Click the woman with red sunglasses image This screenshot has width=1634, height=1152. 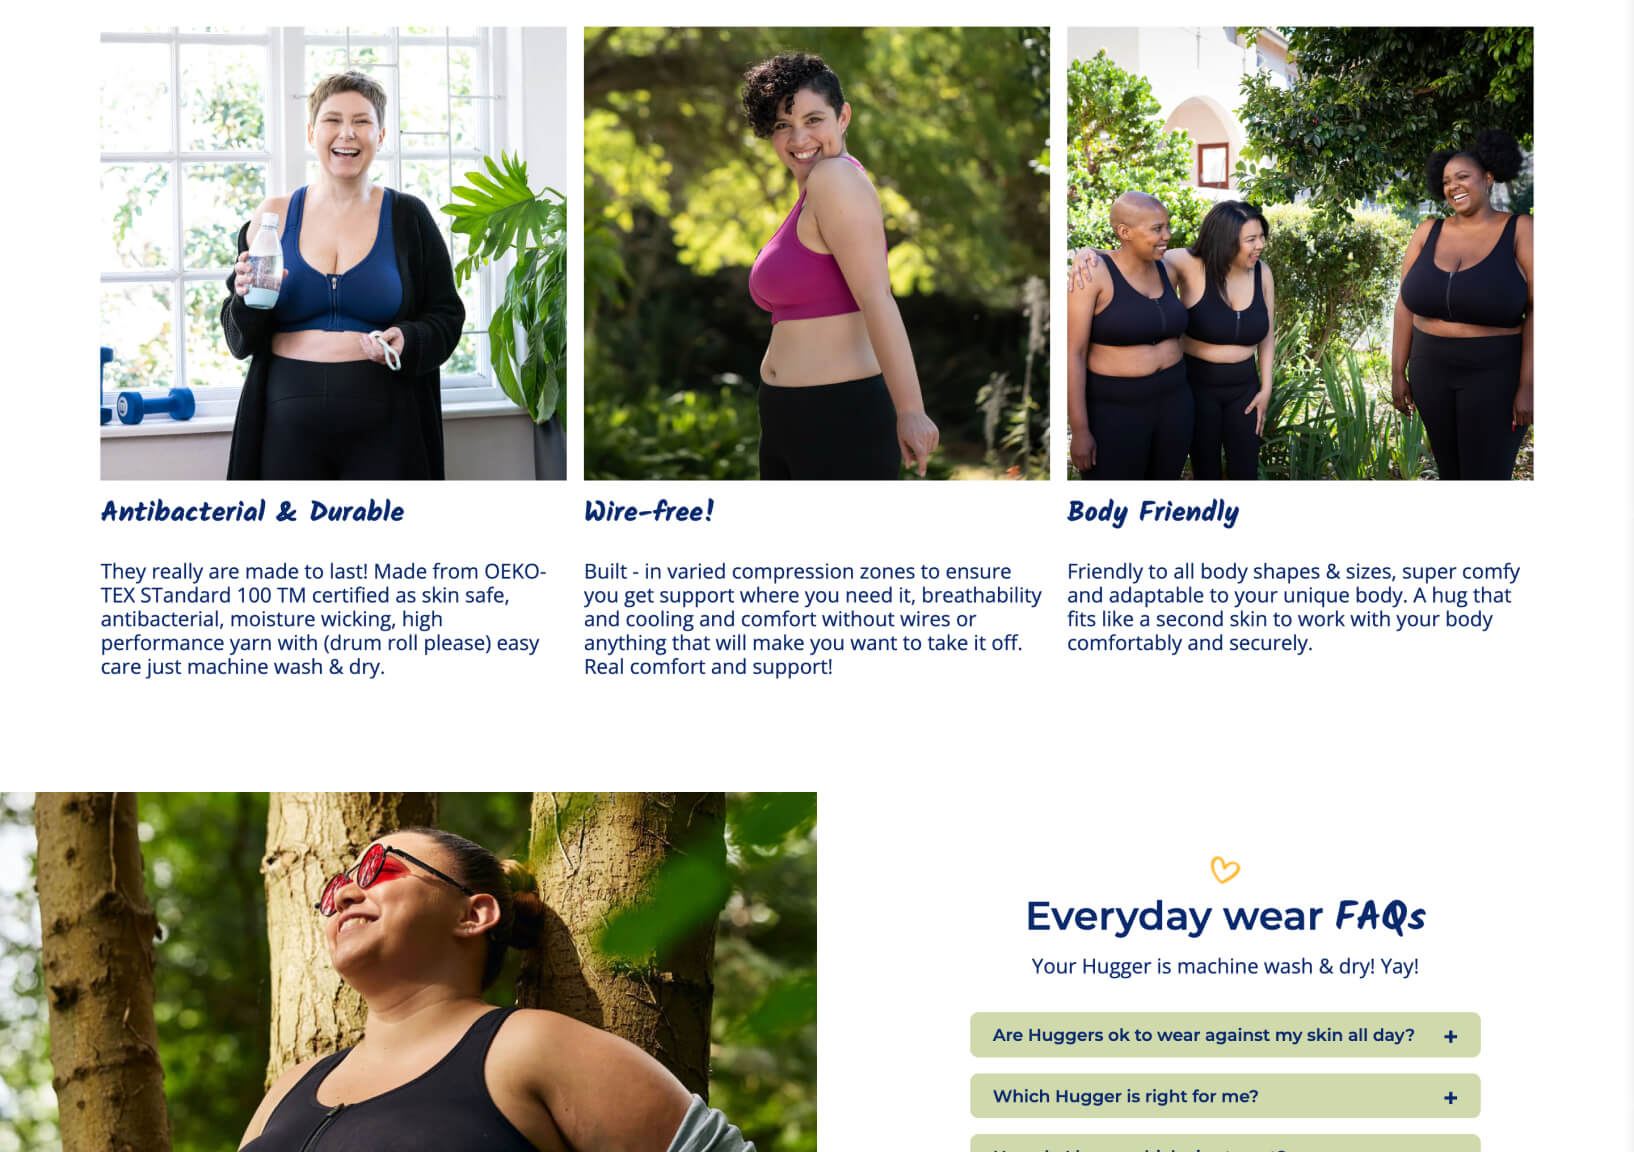pos(408,972)
